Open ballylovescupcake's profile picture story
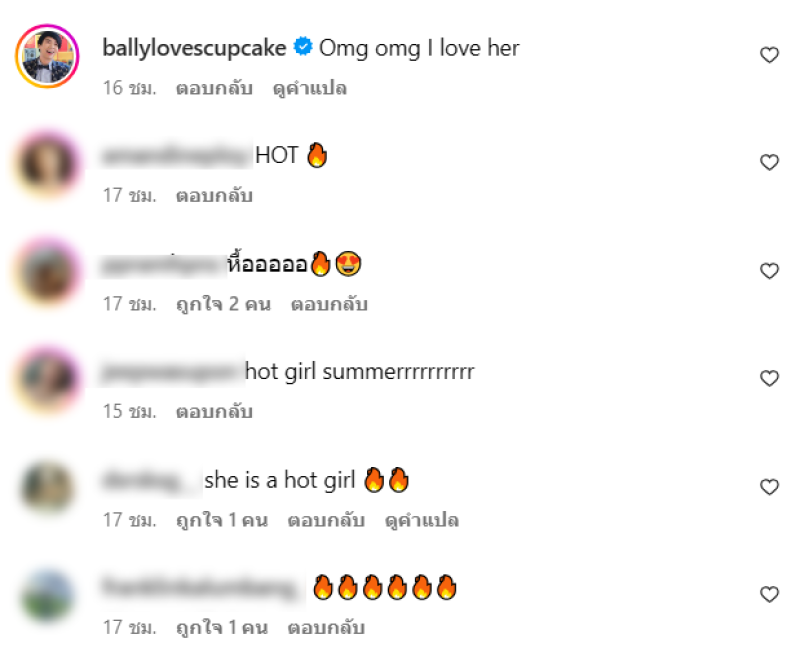 pos(47,56)
